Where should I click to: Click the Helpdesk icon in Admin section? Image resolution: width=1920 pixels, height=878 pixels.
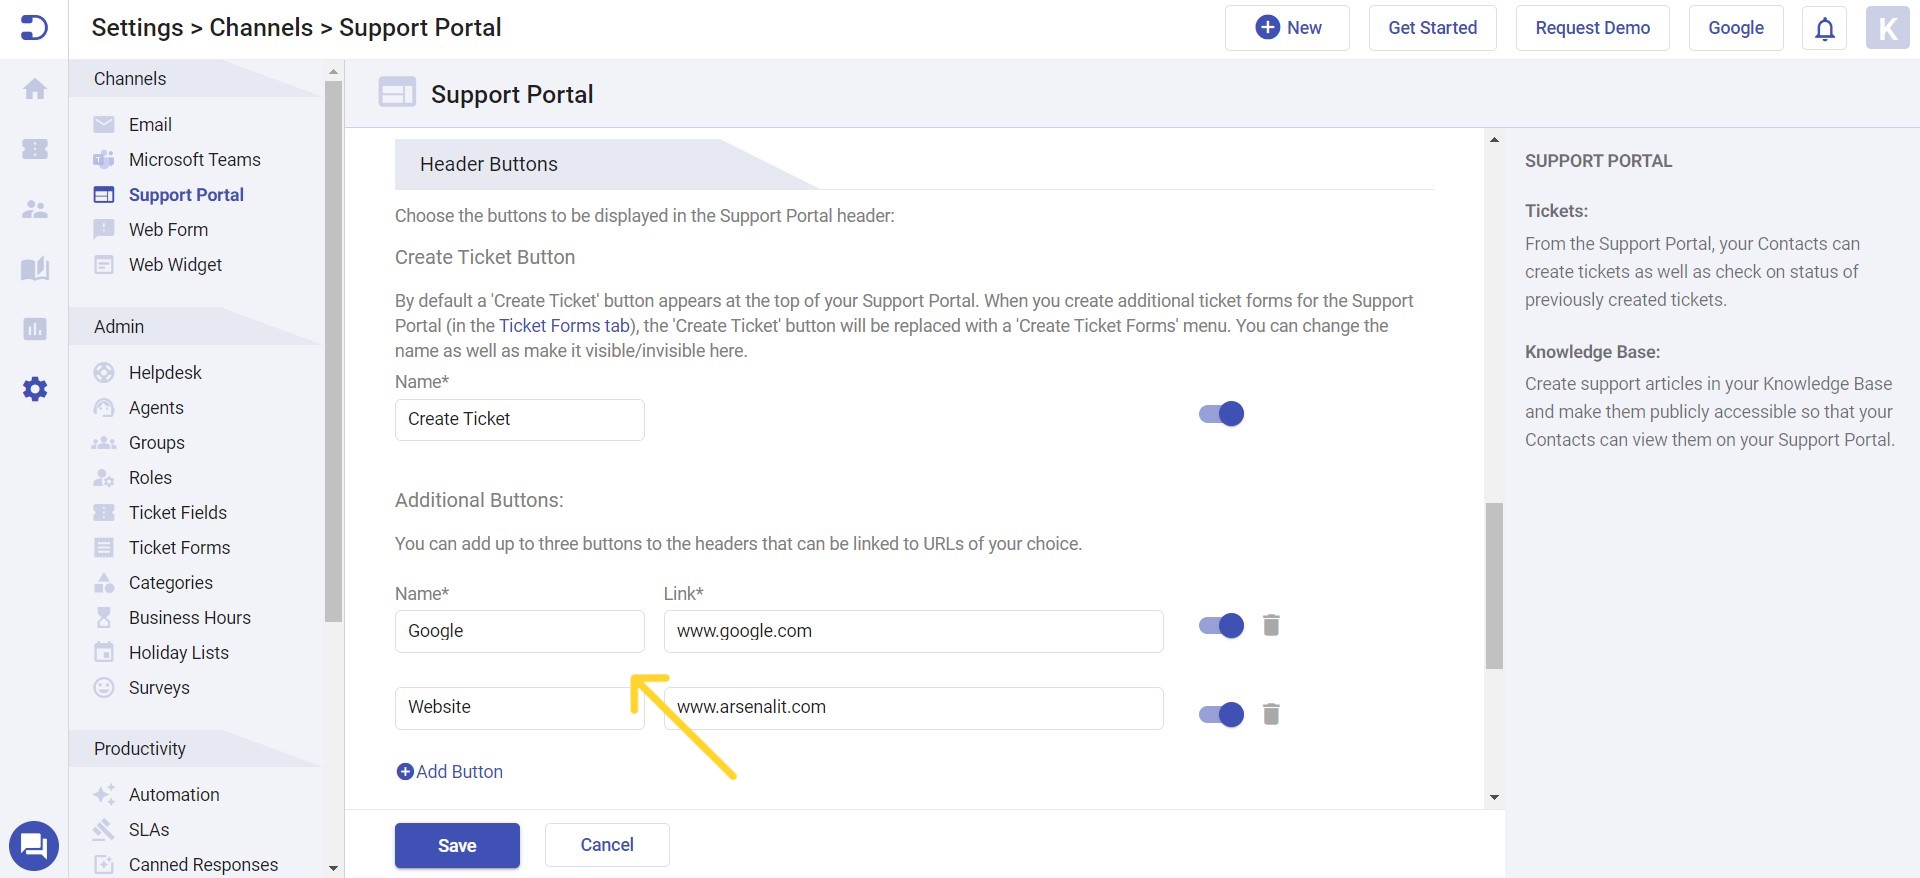pos(104,373)
